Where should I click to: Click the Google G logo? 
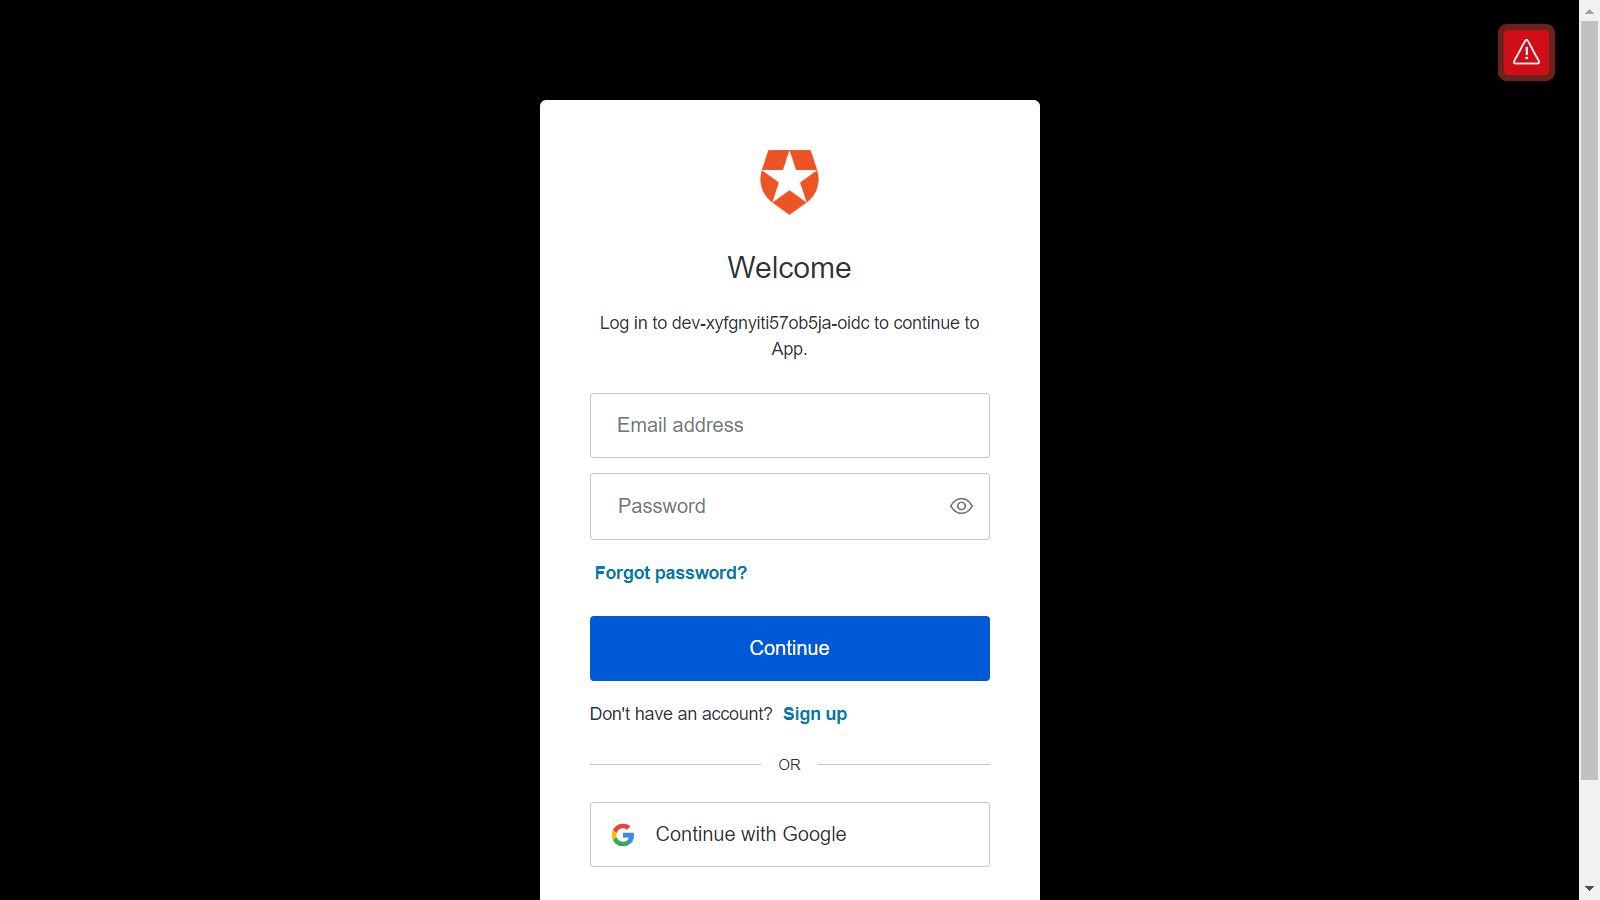click(623, 835)
